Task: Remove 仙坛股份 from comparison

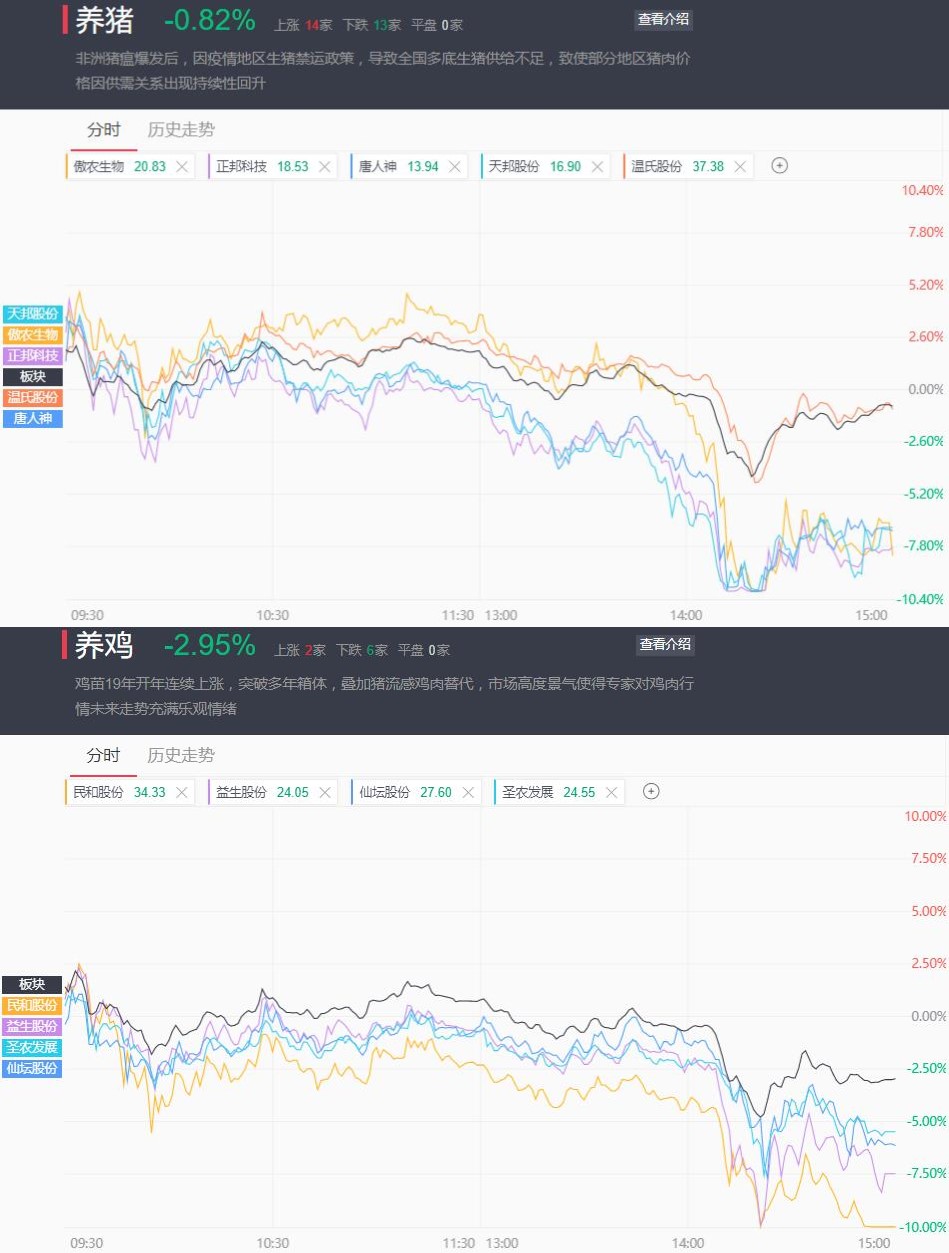Action: 468,793
